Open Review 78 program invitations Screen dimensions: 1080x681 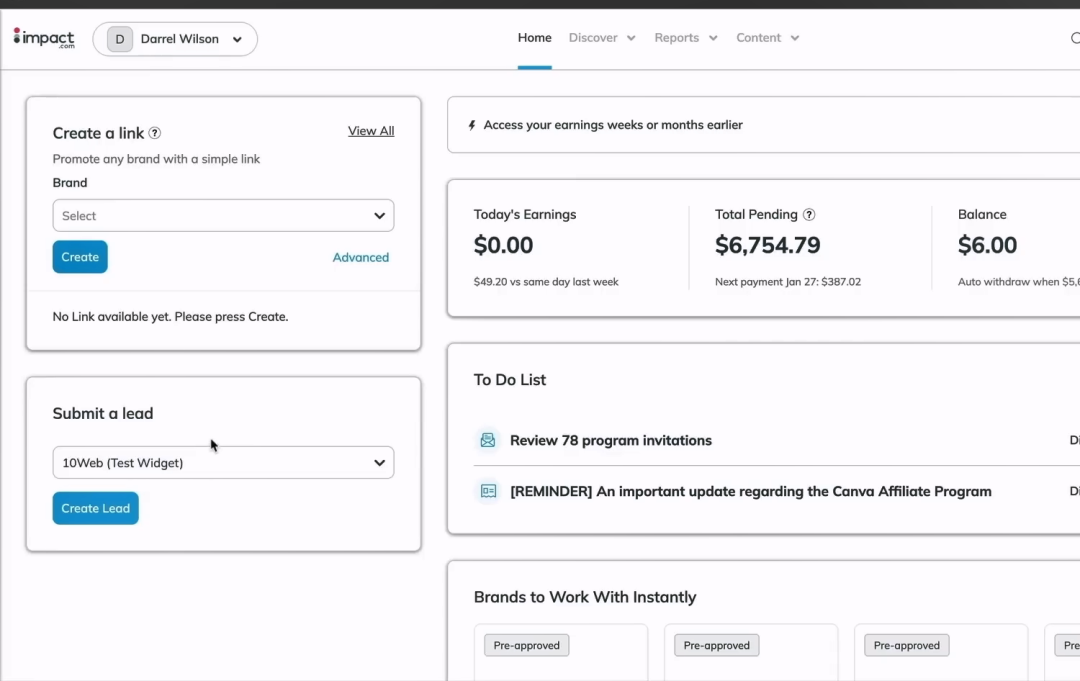[x=611, y=441]
